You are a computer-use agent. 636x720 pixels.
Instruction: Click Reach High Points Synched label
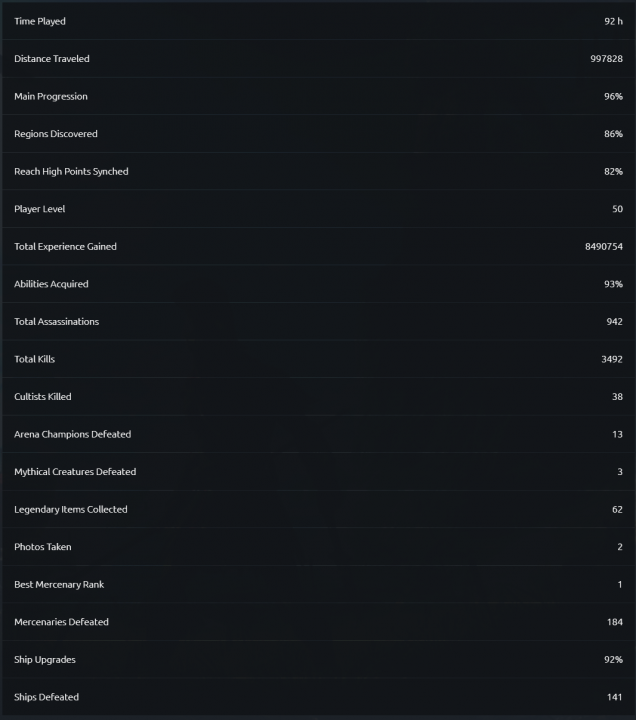[x=71, y=172]
